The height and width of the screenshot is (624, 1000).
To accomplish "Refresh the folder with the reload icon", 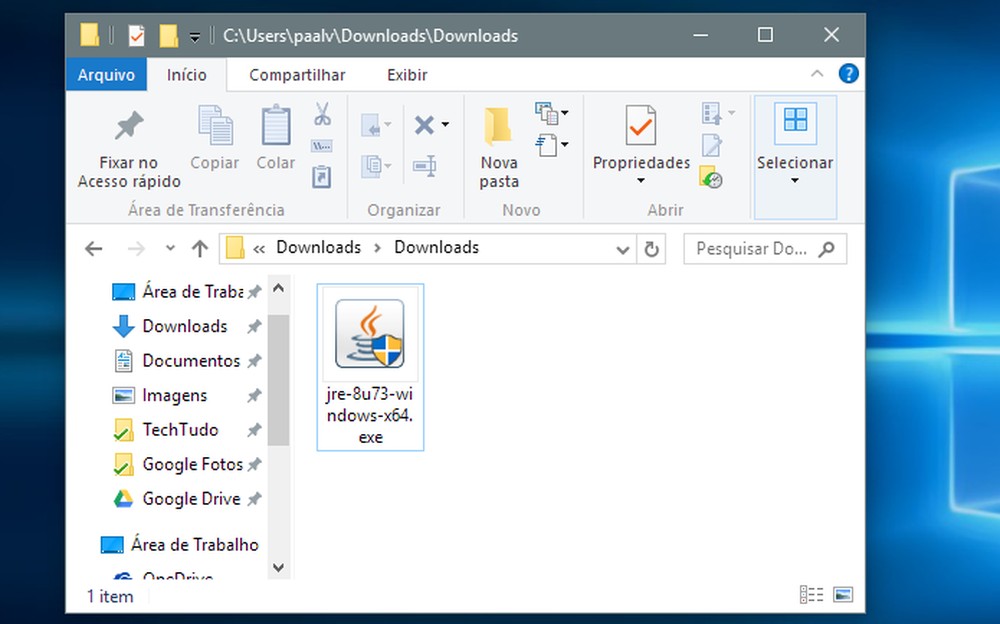I will pos(651,248).
